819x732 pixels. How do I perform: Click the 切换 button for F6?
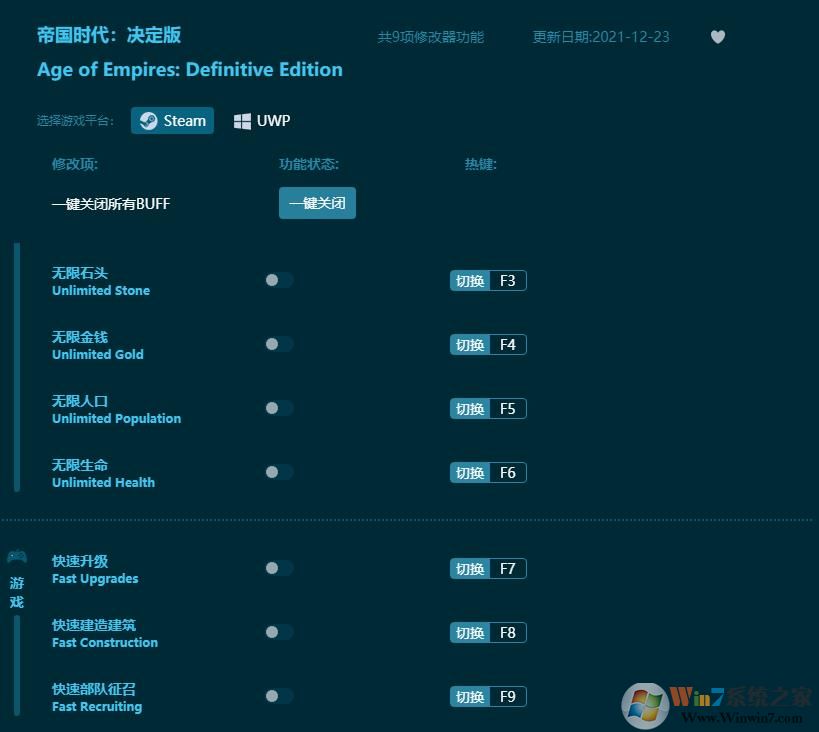click(x=470, y=473)
